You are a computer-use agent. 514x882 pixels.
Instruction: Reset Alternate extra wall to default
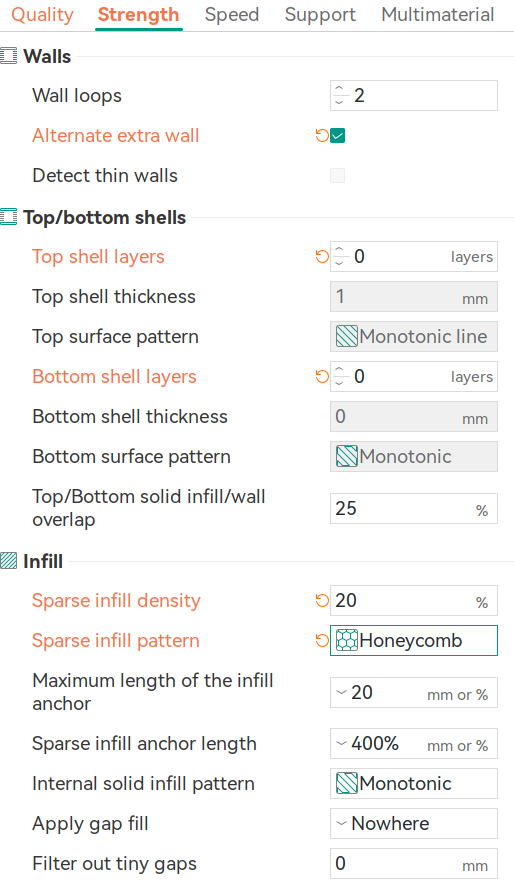322,136
